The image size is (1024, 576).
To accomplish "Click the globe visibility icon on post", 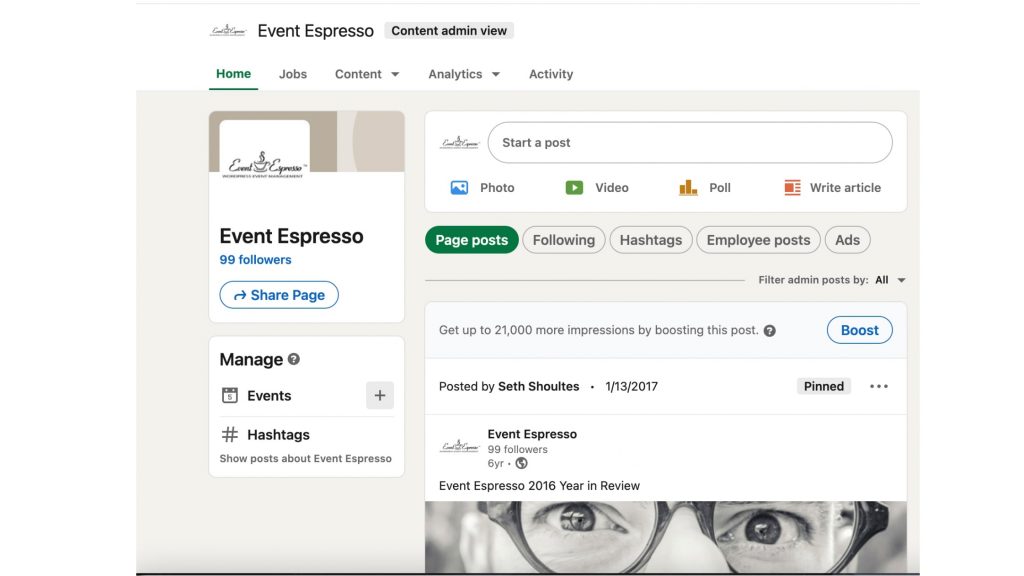I will coord(521,463).
